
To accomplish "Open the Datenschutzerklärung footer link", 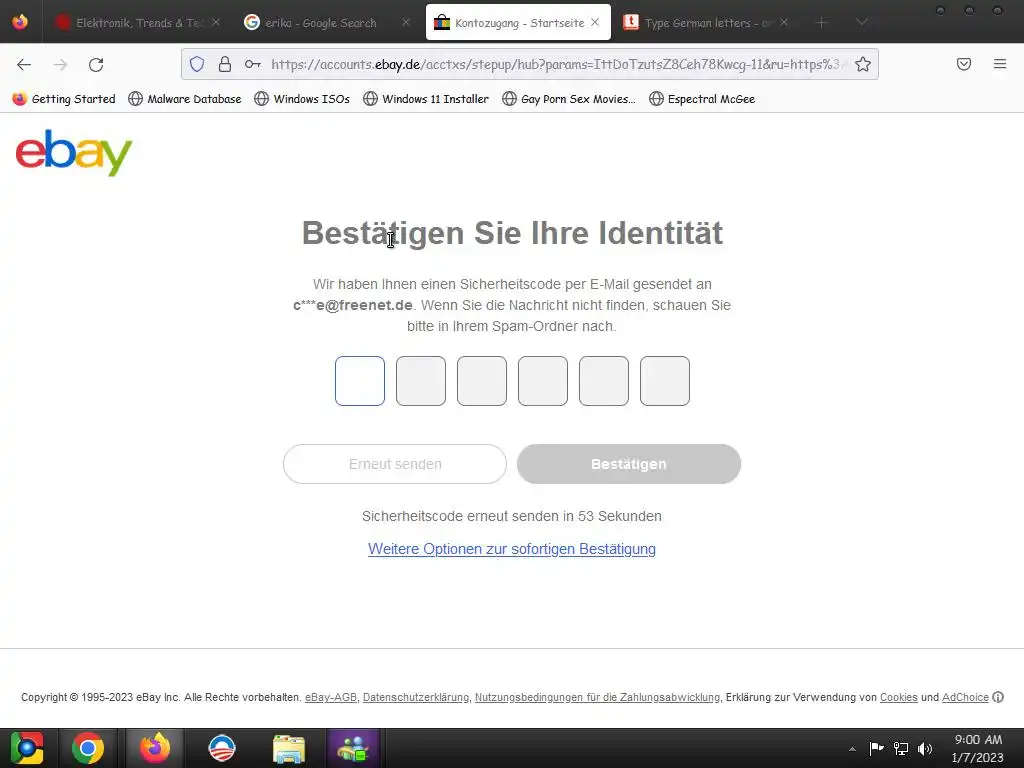I will [x=416, y=697].
